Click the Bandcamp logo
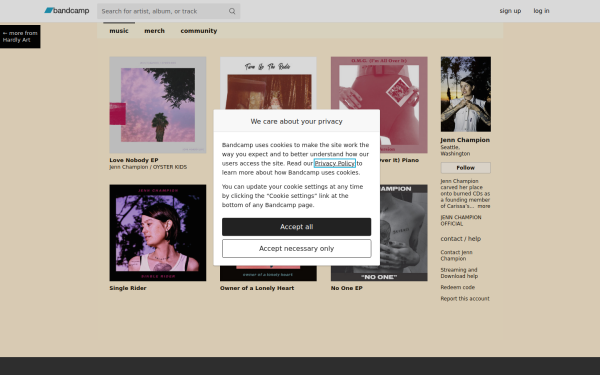600x375 pixels. 67,11
